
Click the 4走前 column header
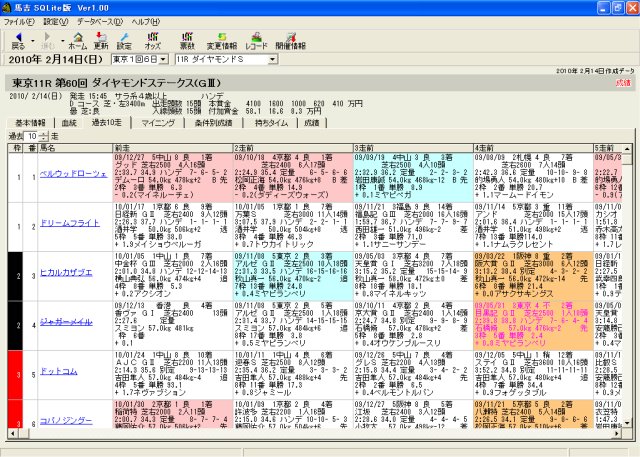tap(533, 148)
